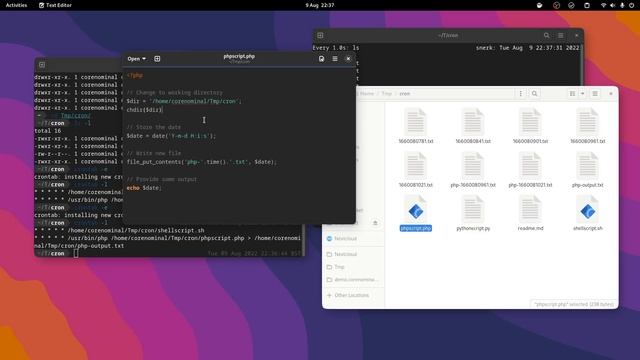Viewport: 640px width, 360px height.
Task: Click the microphone icon in top bar
Action: pos(622,5)
